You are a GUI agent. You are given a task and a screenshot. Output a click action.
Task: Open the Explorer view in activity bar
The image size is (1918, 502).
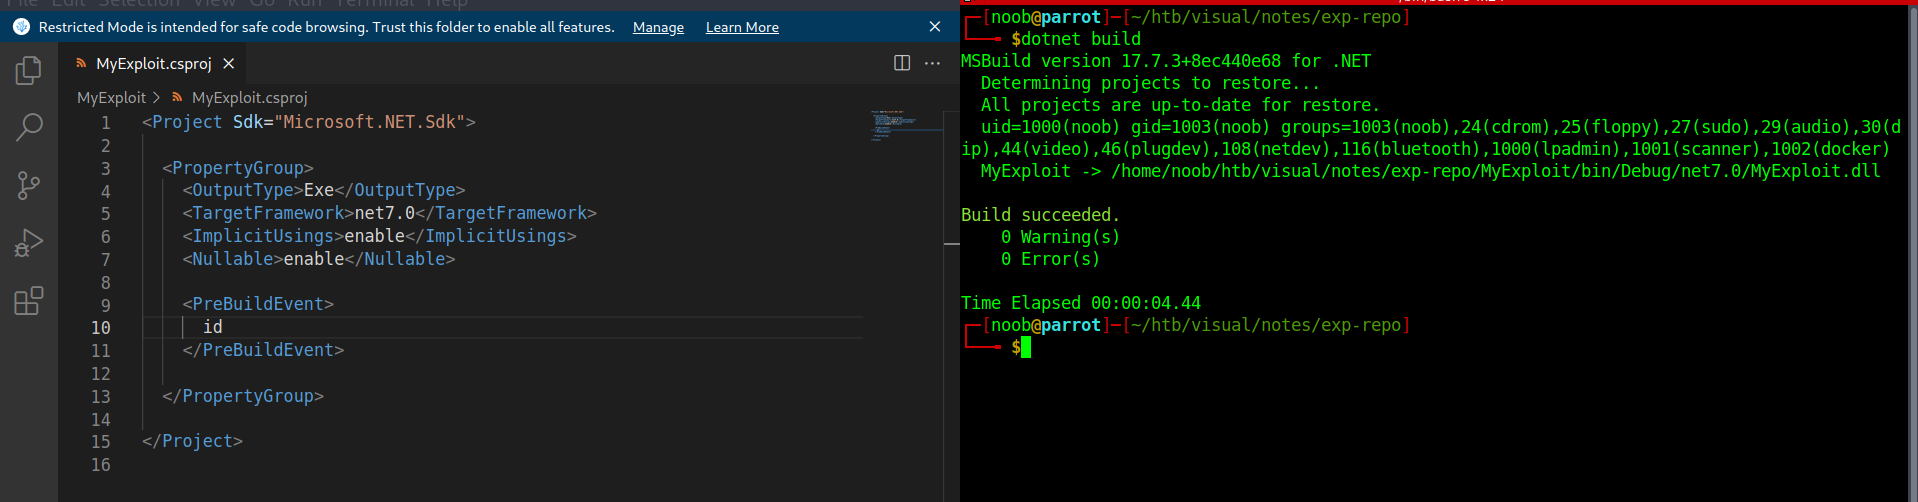click(29, 70)
